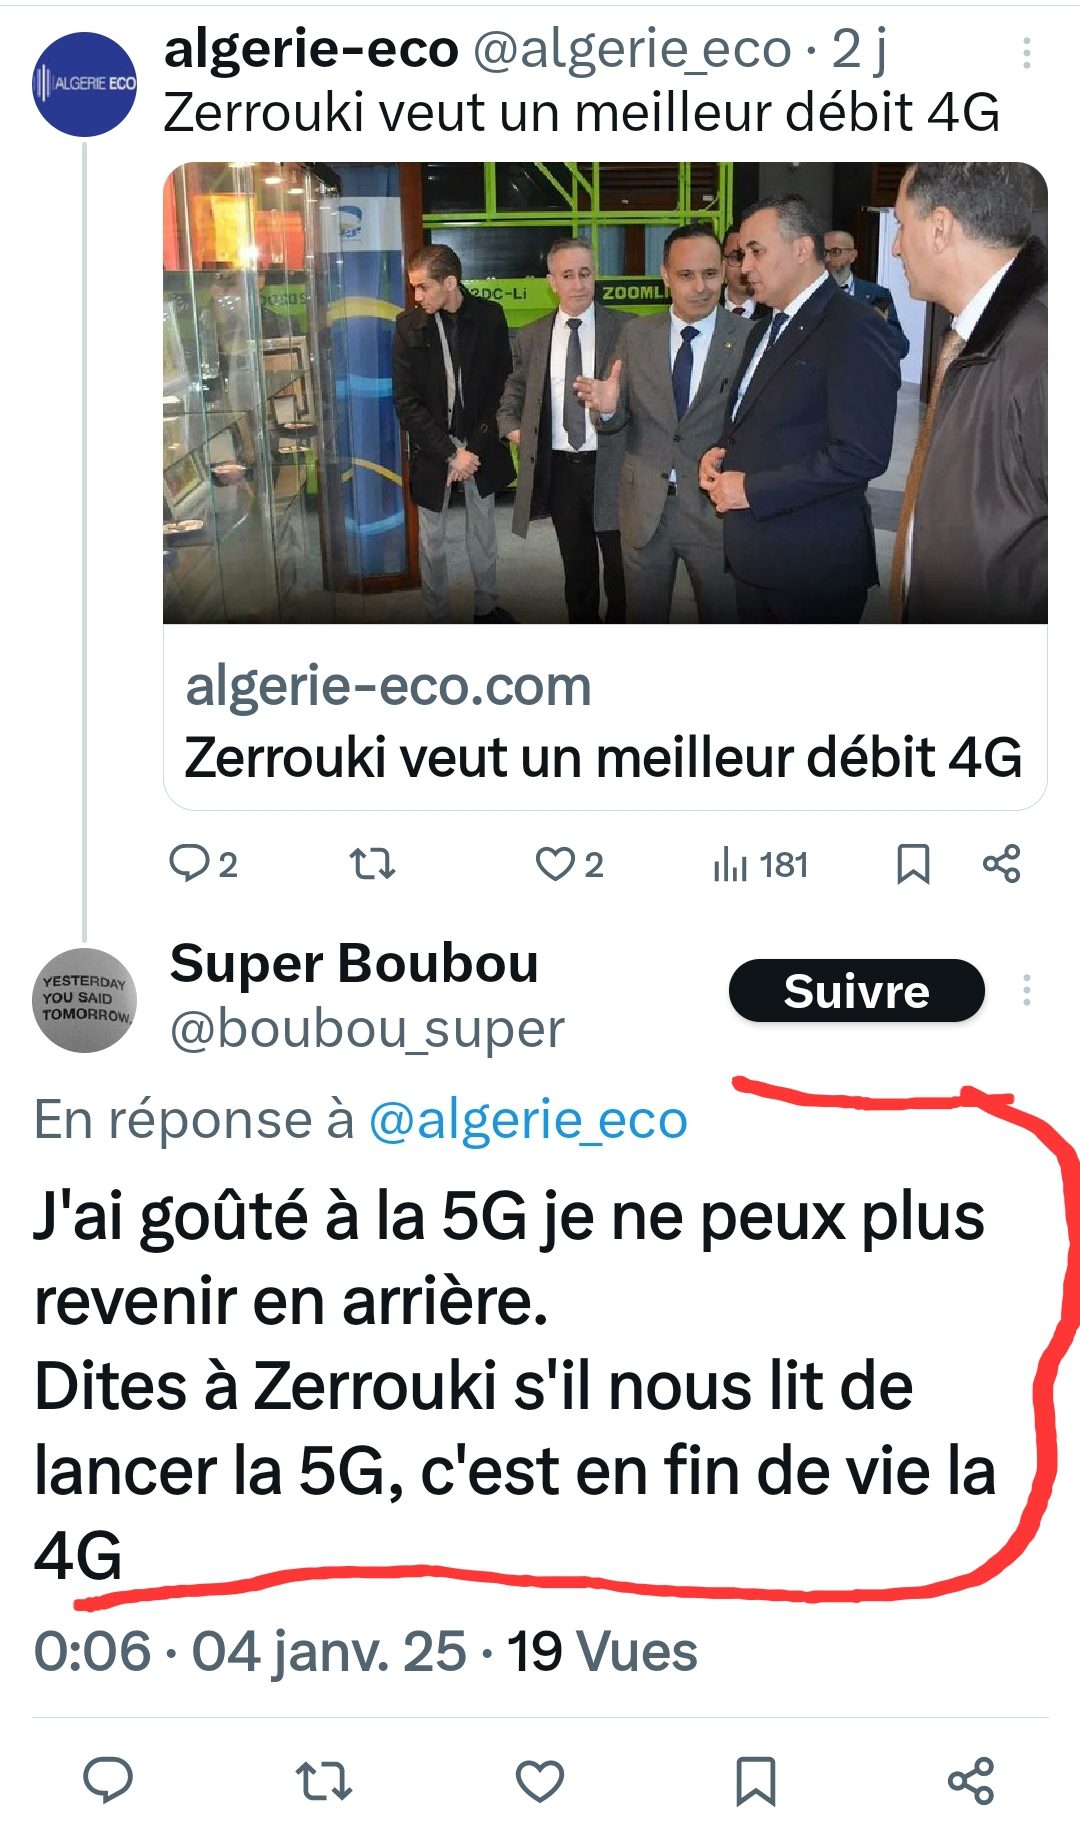1080x1830 pixels.
Task: Retweet Super Boubou's reply
Action: click(324, 1781)
